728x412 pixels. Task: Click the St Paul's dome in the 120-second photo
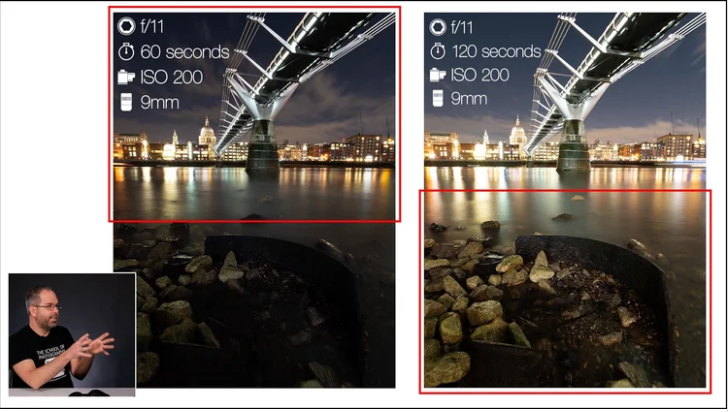[x=517, y=131]
